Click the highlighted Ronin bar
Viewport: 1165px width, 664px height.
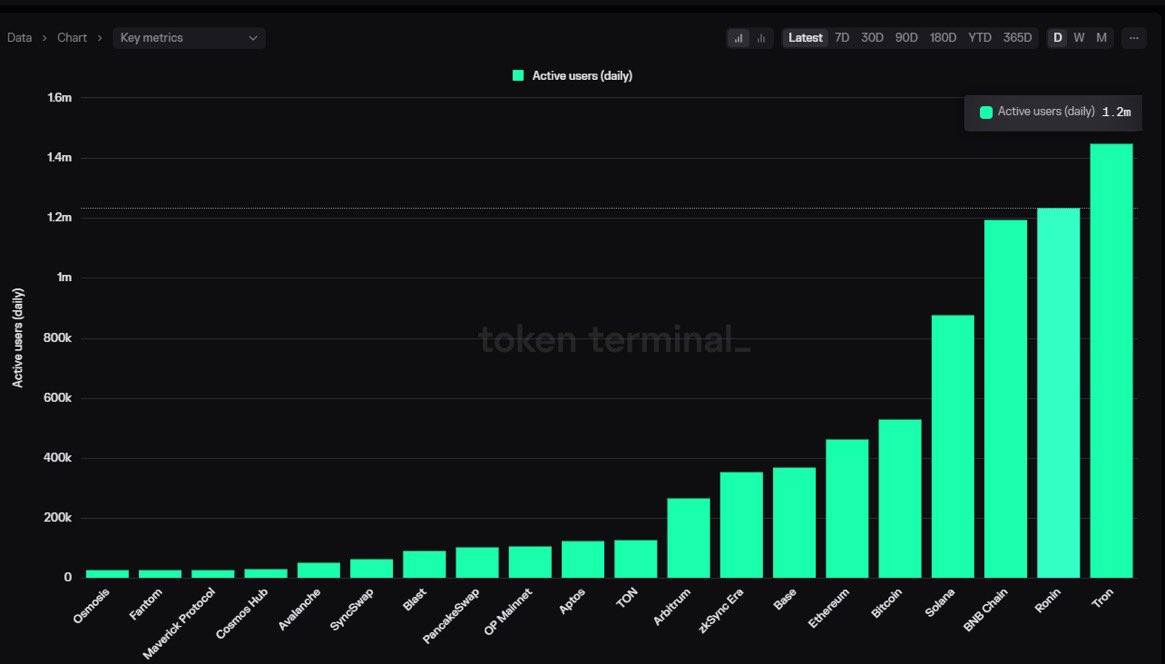point(1058,393)
